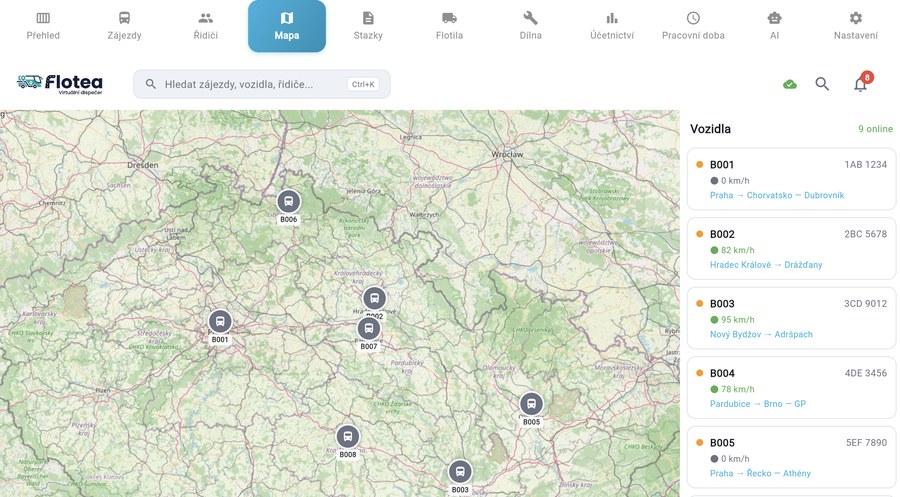The width and height of the screenshot is (900, 497).
Task: Click the Pardubice → Brno – GP route
Action: [x=758, y=403]
